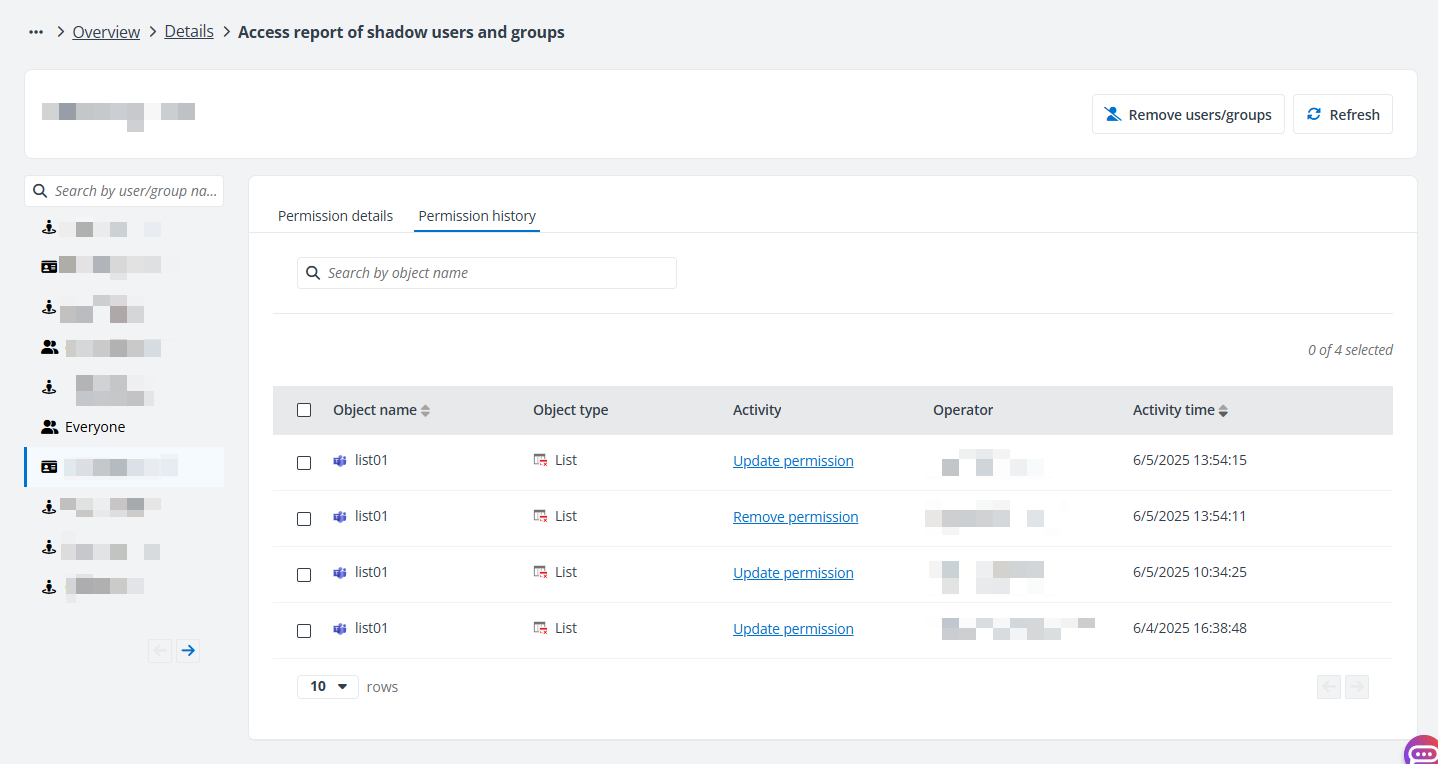Screen dimensions: 1438x764
Task: Click the magnifier icon in object search box
Action: tap(313, 272)
